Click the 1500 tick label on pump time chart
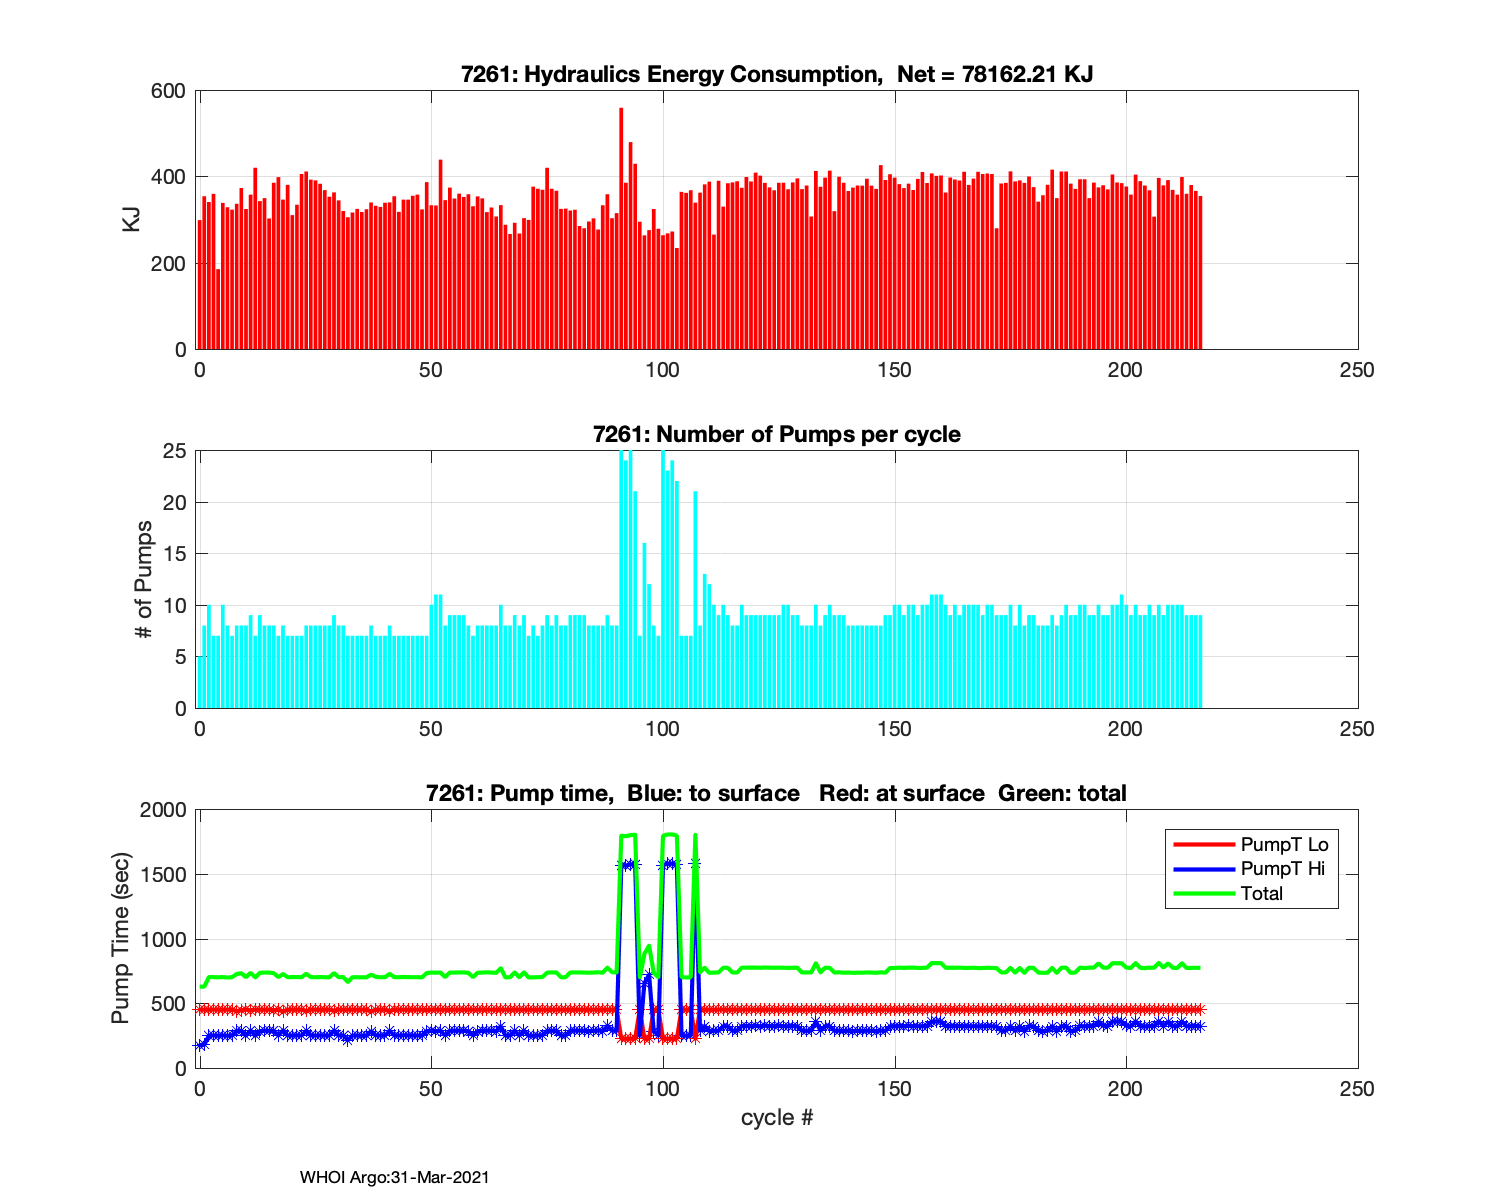Viewport: 1500px width, 1200px height. [162, 875]
